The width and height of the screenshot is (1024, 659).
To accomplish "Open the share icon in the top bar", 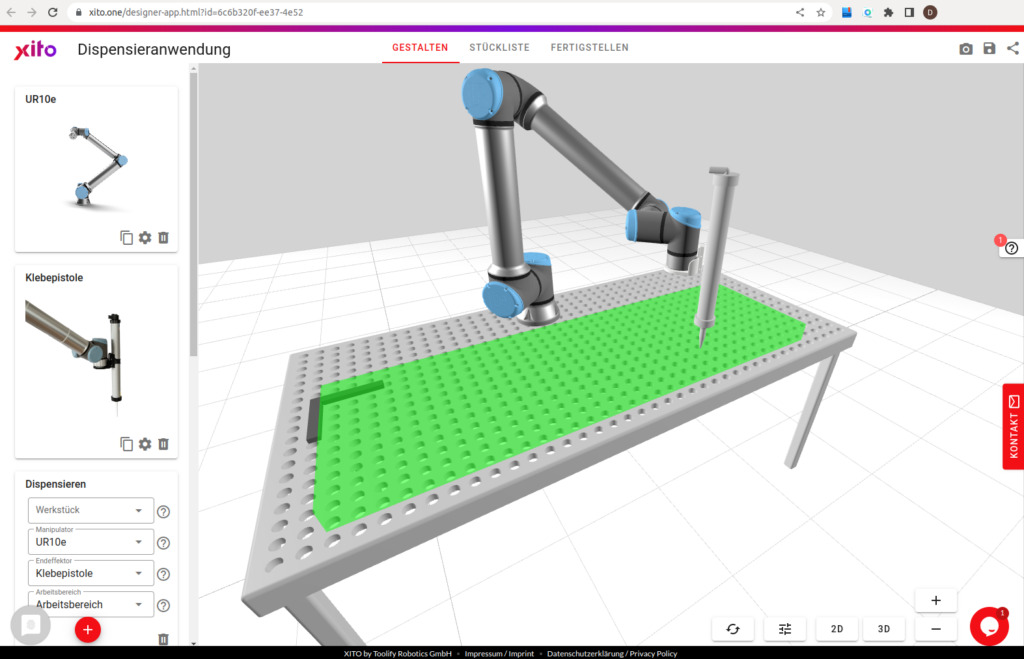I will point(1013,47).
